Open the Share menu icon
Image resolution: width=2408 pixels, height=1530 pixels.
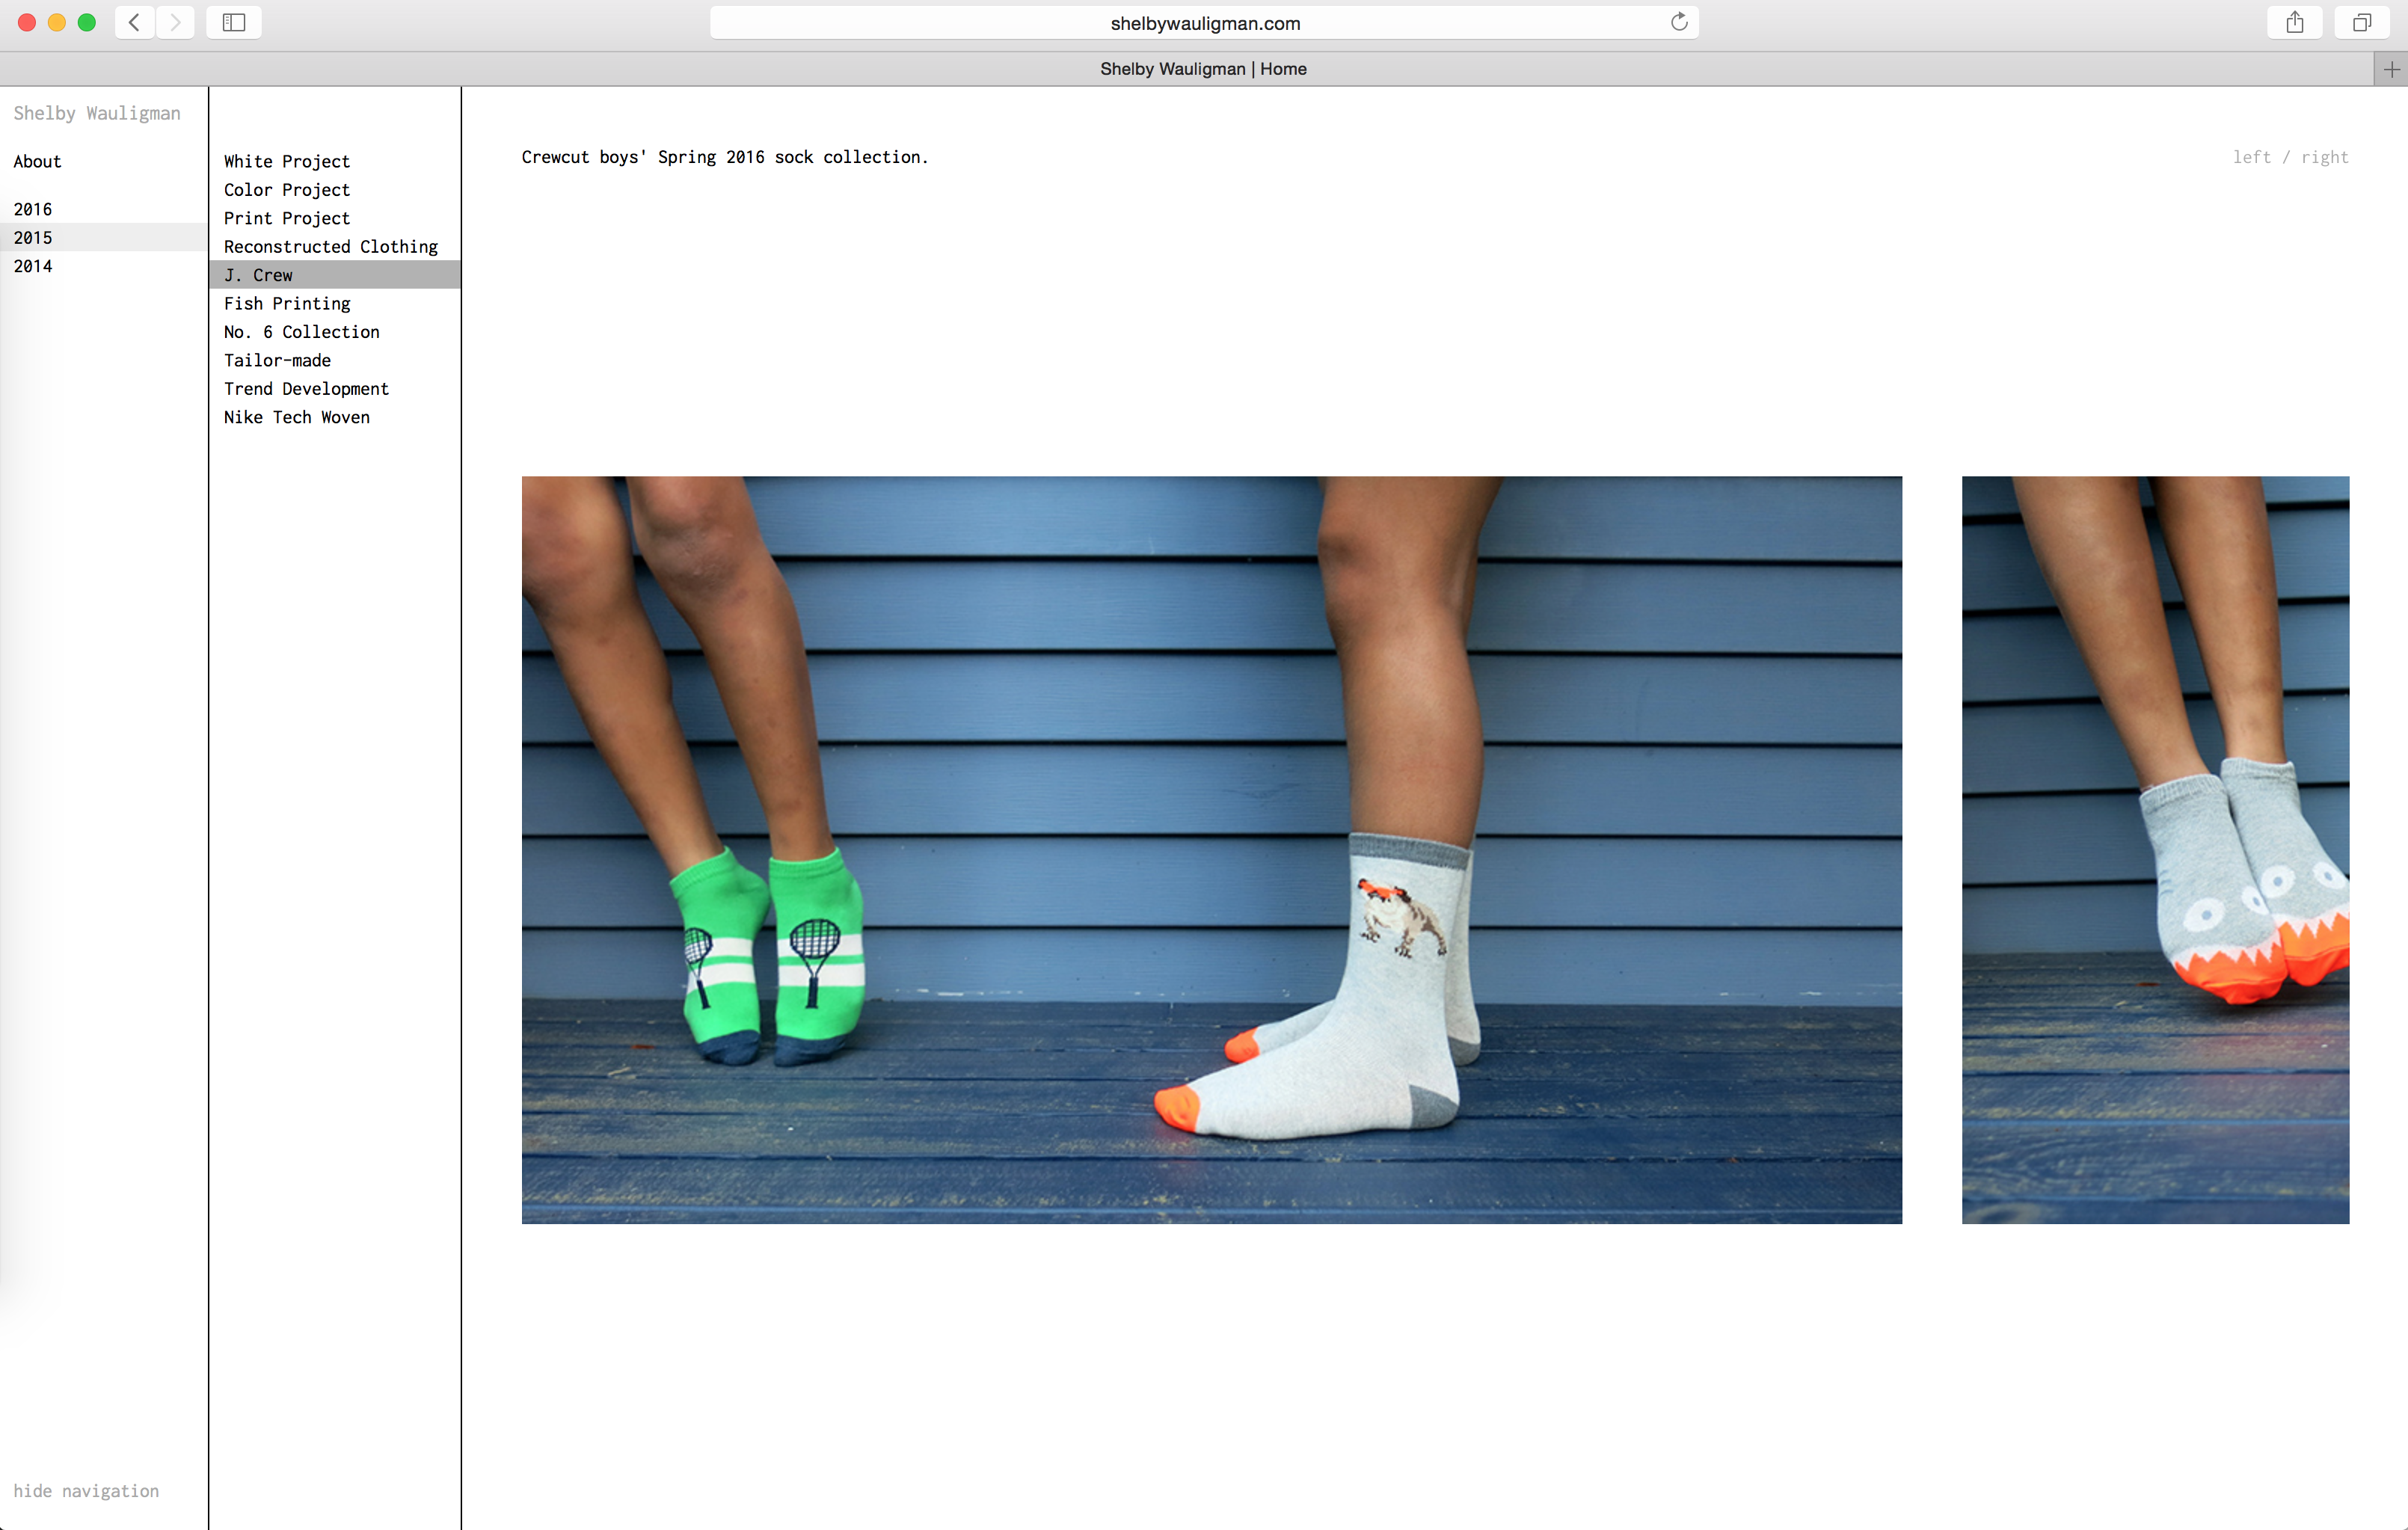2294,22
